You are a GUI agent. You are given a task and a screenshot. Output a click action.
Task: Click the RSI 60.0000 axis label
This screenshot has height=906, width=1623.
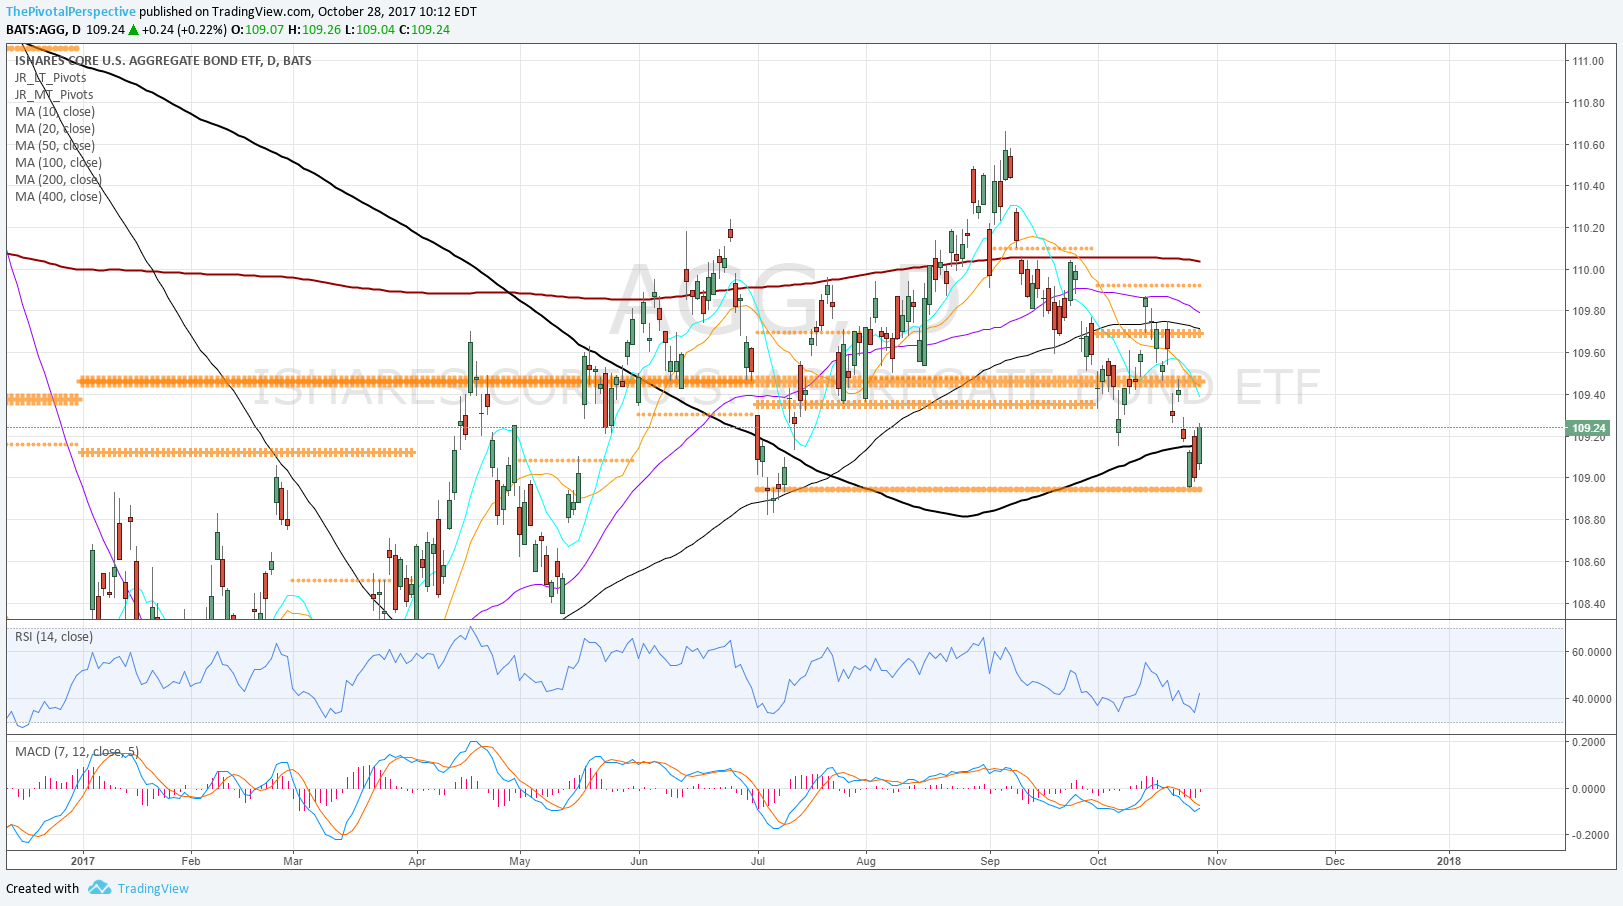1591,652
